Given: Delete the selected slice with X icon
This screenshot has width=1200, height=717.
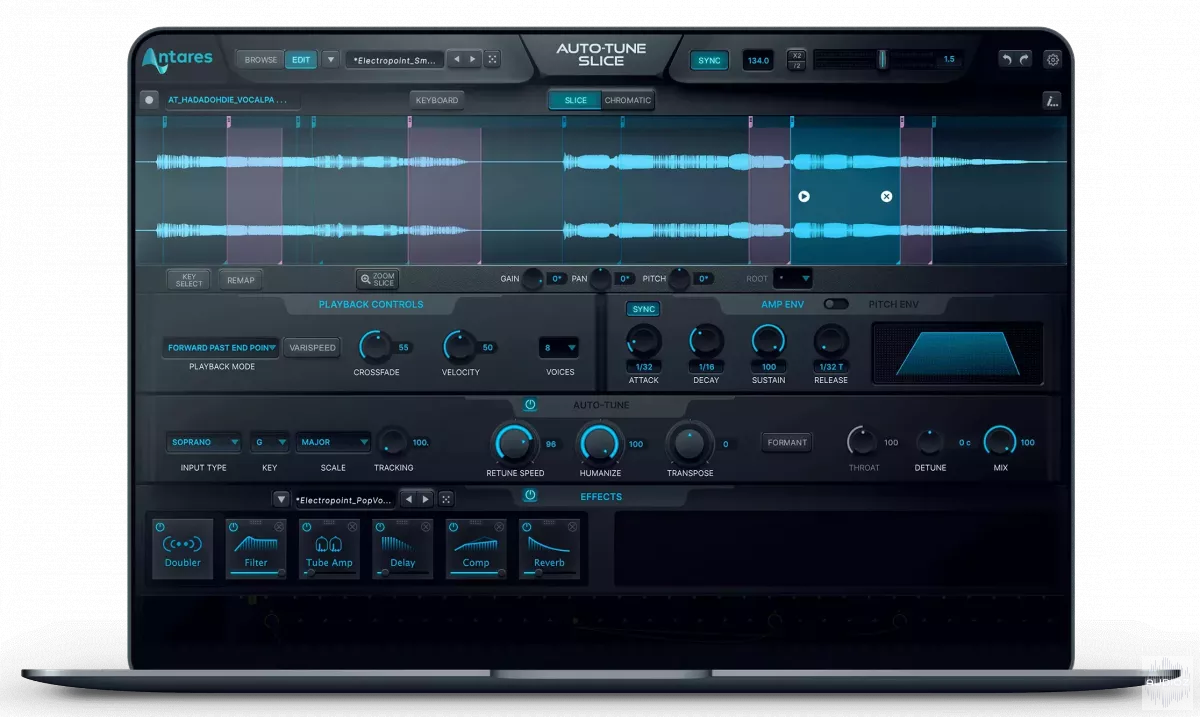Looking at the screenshot, I should (886, 196).
